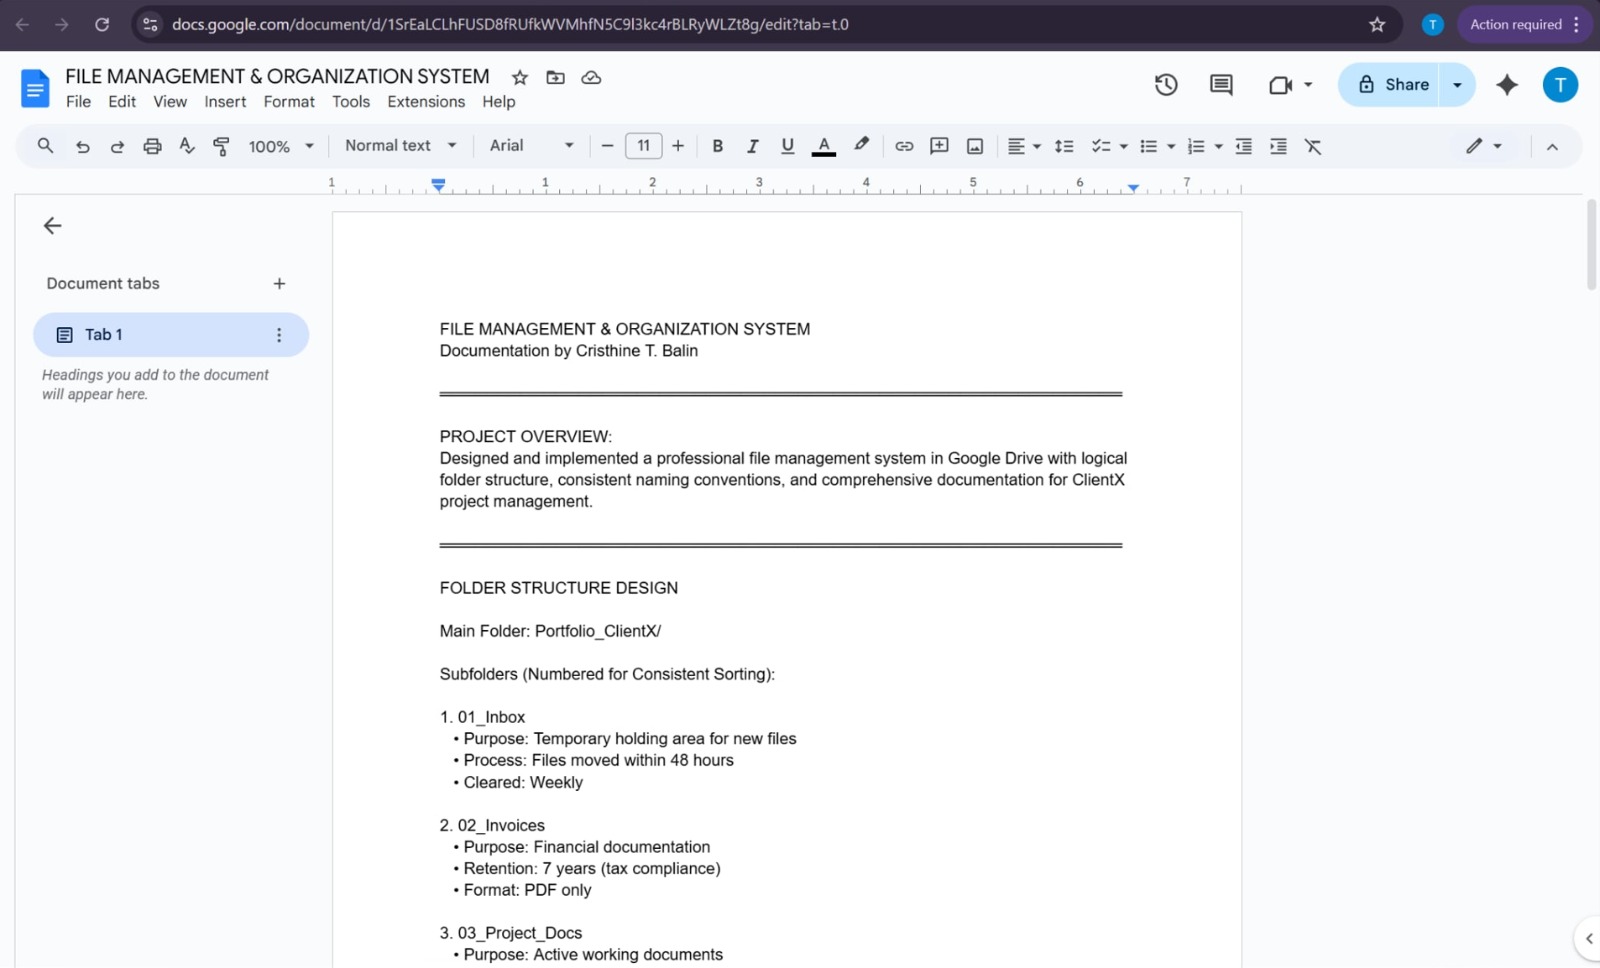Viewport: 1600px width, 968px height.
Task: Open the text color picker
Action: click(x=823, y=146)
